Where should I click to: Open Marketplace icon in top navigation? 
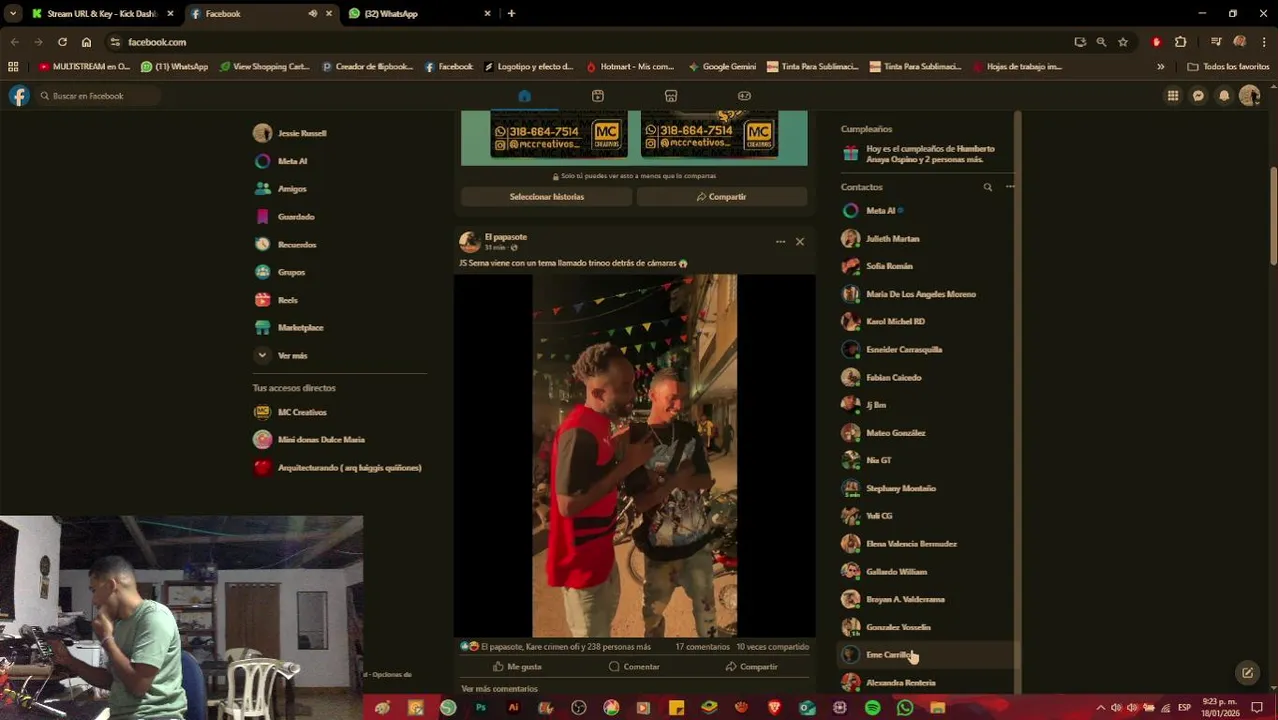tap(671, 96)
